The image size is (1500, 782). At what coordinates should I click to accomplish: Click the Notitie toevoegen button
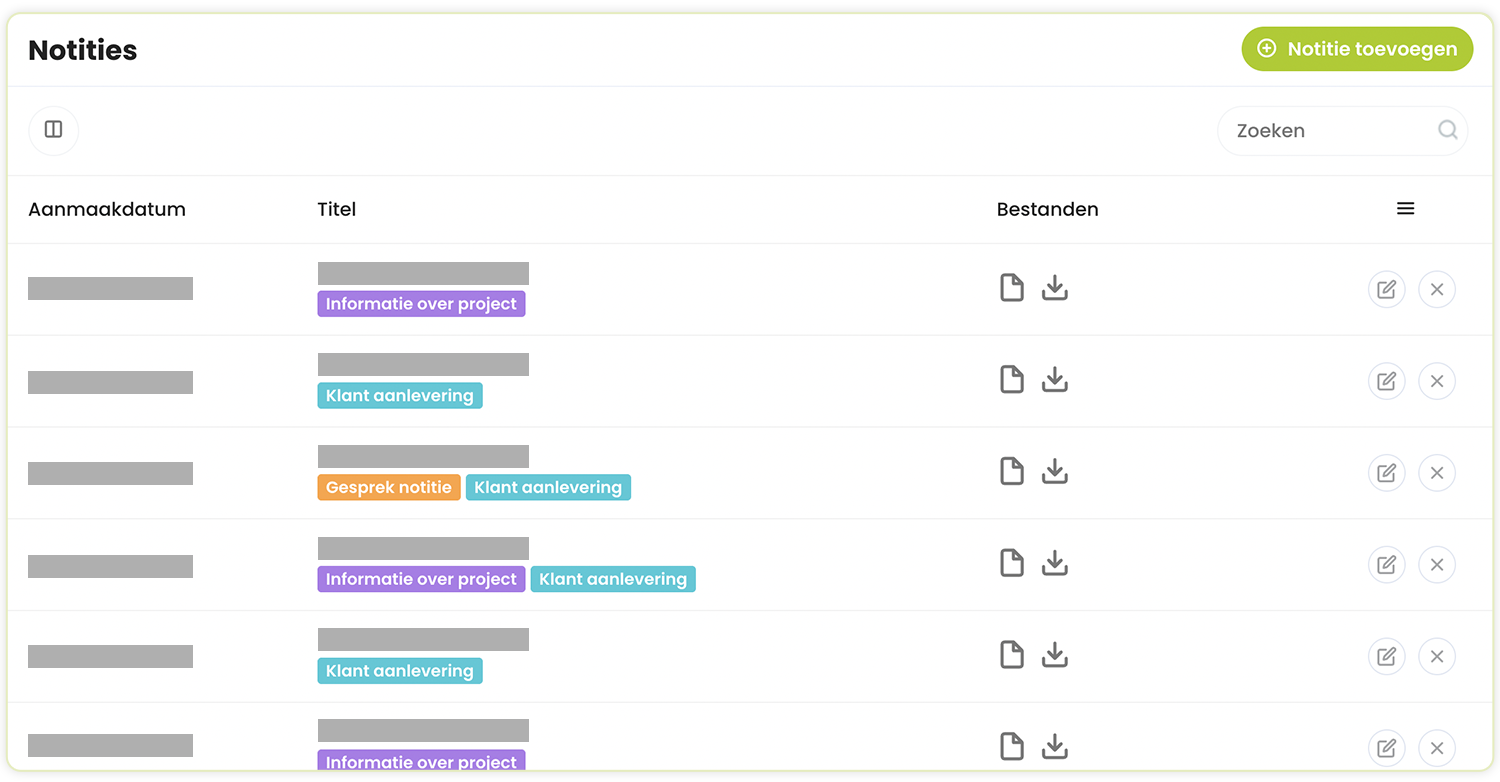(x=1357, y=49)
